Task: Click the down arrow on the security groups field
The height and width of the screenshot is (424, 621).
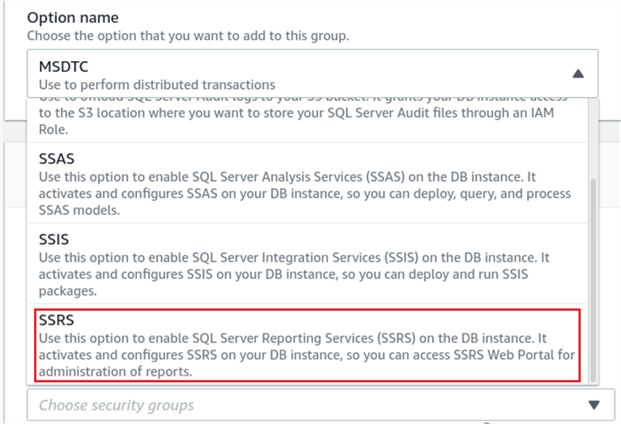Action: tap(593, 405)
